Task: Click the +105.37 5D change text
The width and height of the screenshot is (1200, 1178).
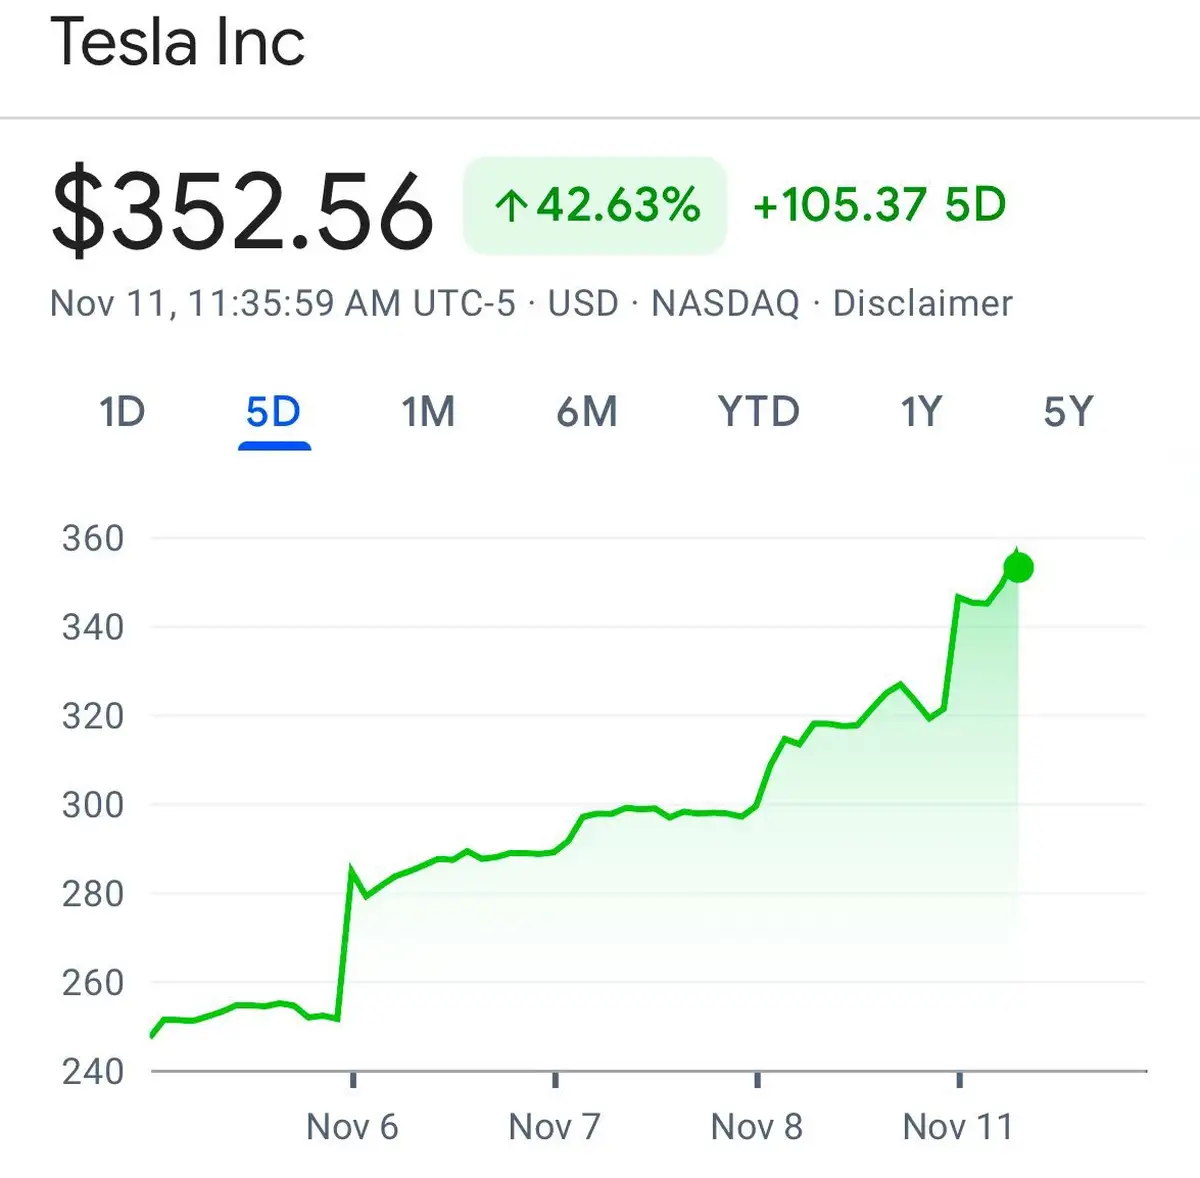Action: coord(879,205)
